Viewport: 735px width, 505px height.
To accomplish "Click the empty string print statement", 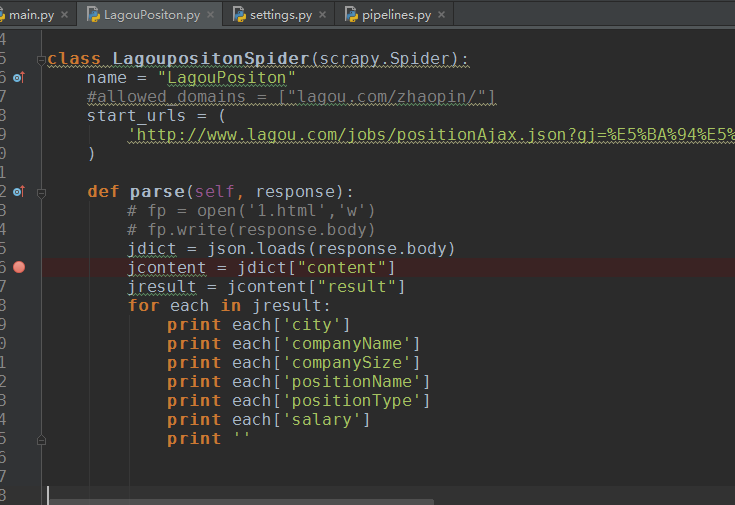I will pos(209,439).
